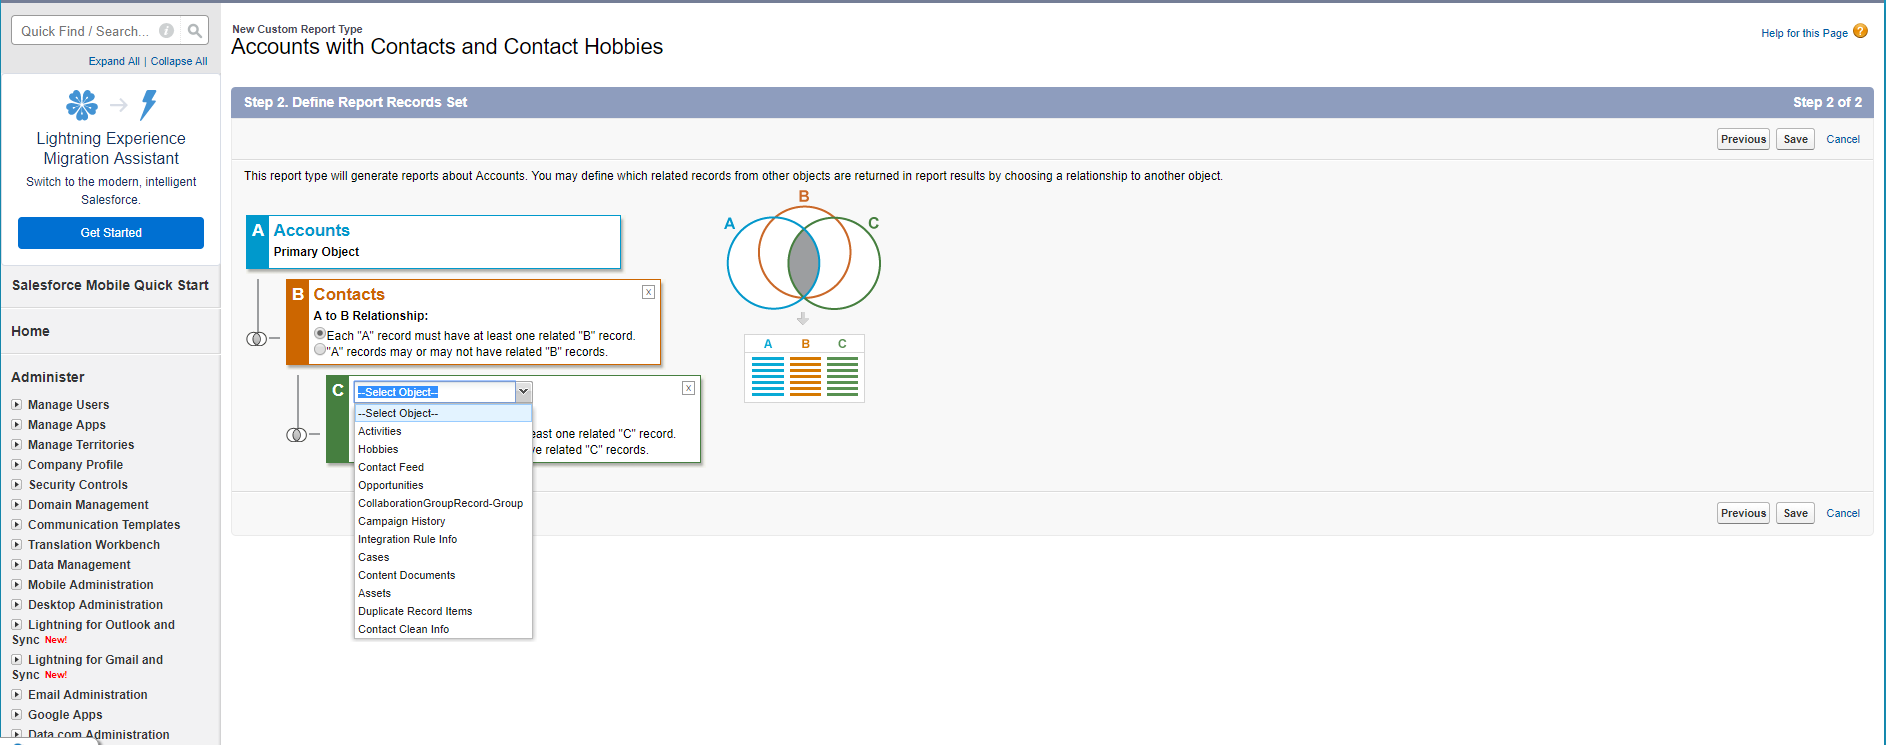Expand Data Management section

[16, 565]
